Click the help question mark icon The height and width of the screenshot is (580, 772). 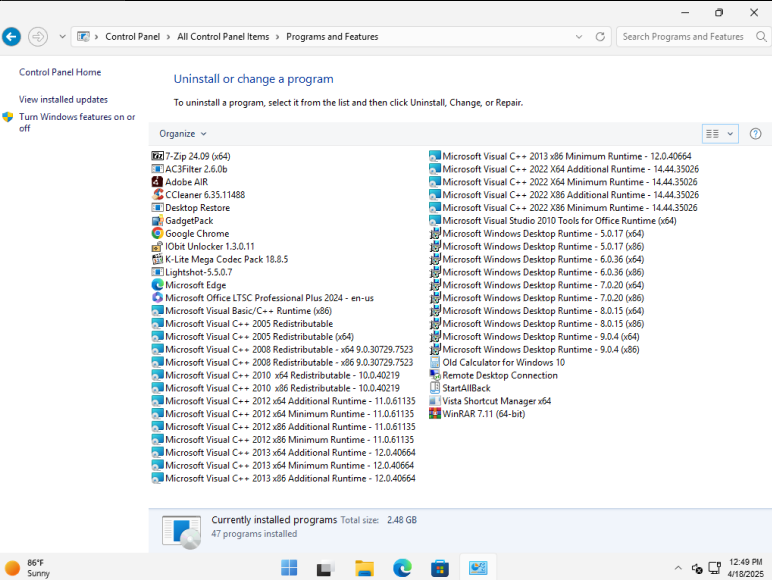pyautogui.click(x=755, y=133)
